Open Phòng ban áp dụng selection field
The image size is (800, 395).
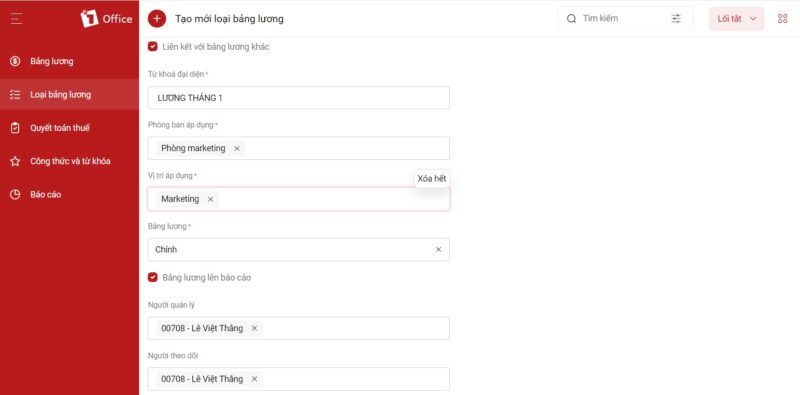coord(298,148)
